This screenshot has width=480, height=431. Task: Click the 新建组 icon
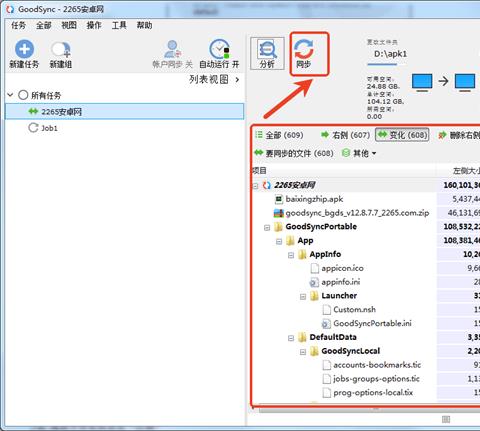[61, 49]
